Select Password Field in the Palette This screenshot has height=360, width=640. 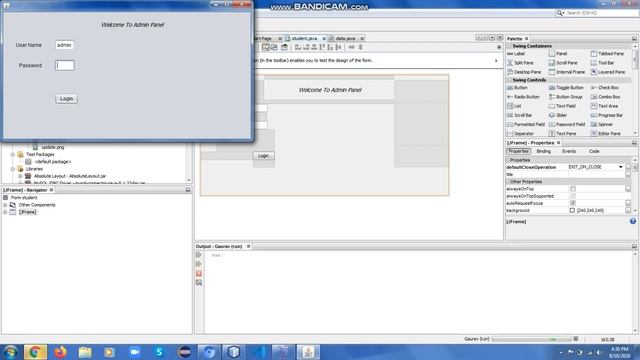[x=567, y=124]
